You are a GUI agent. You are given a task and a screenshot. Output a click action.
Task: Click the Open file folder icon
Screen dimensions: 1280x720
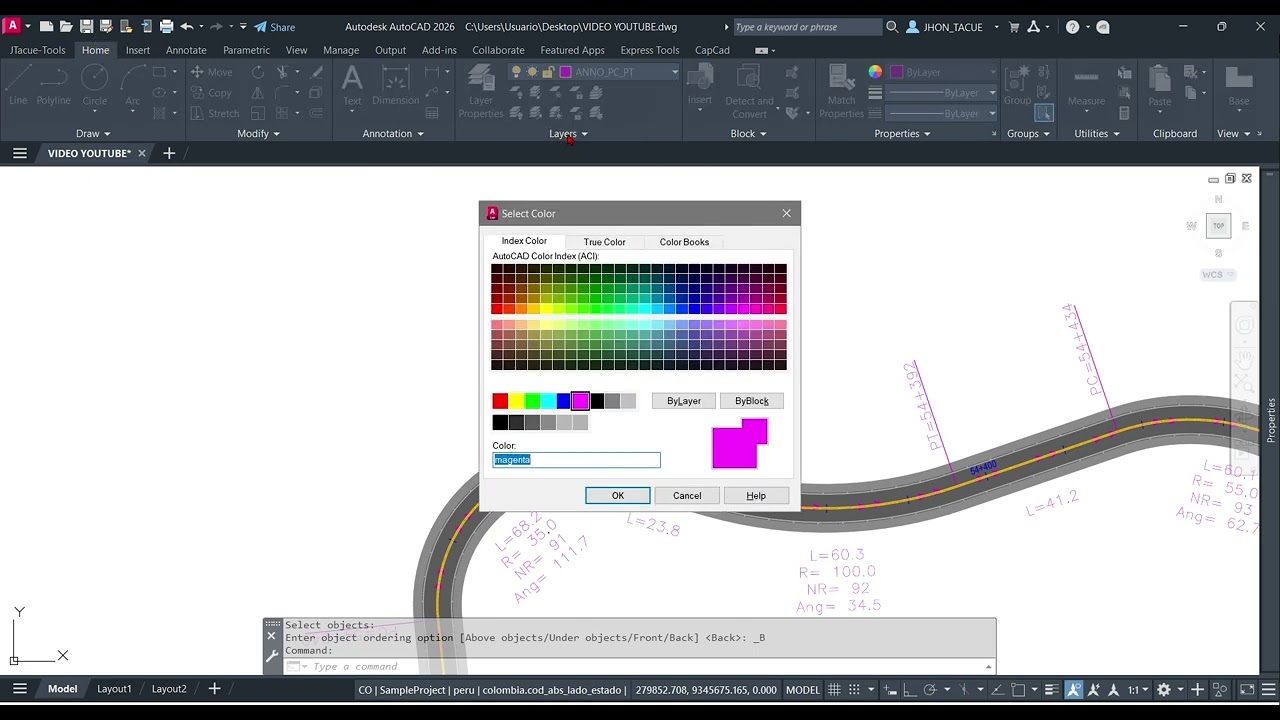(66, 27)
